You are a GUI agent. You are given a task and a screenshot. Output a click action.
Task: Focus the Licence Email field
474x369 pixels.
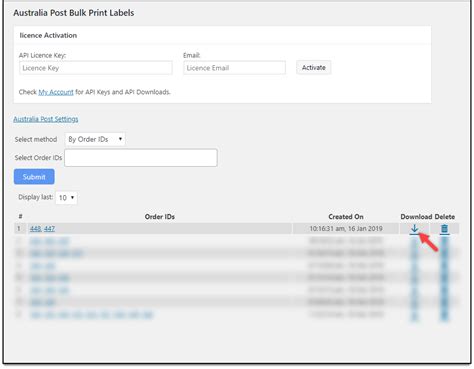point(234,68)
